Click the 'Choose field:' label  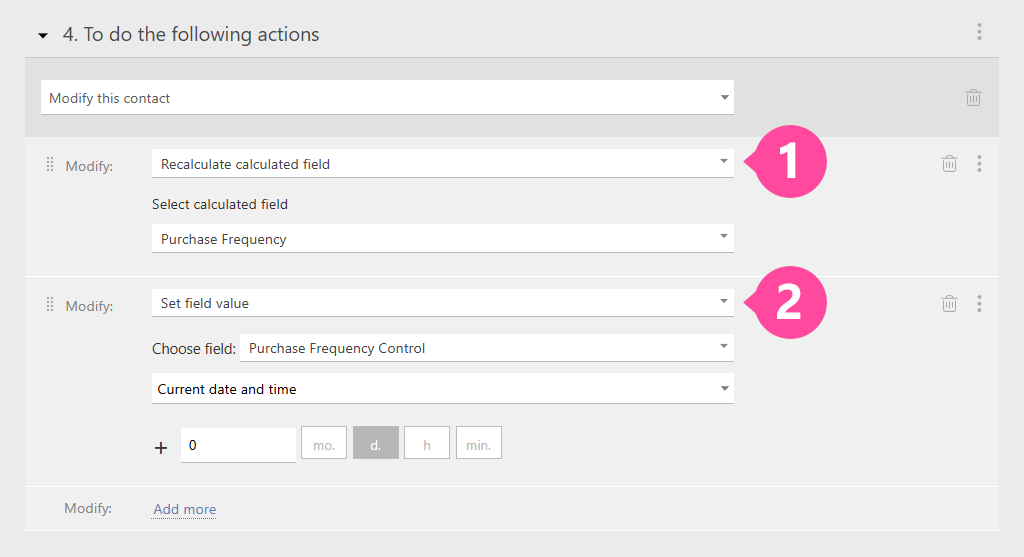(x=193, y=349)
